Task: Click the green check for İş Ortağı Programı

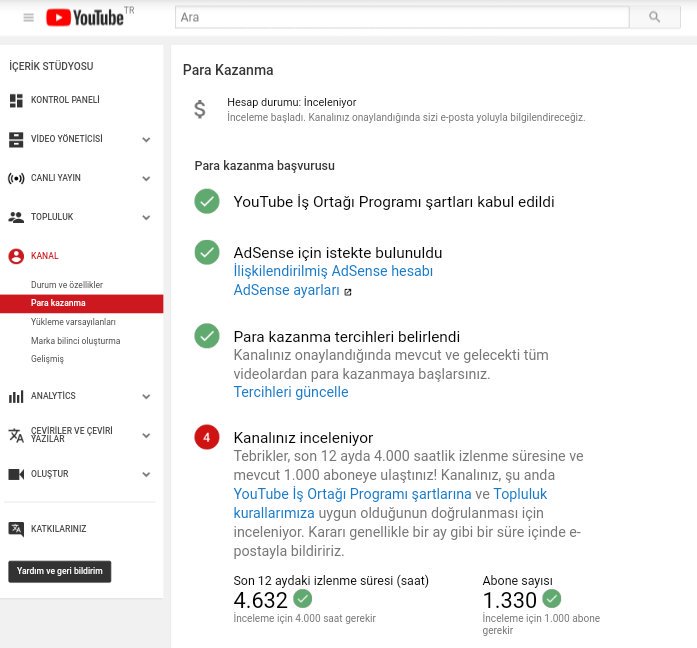Action: point(207,201)
